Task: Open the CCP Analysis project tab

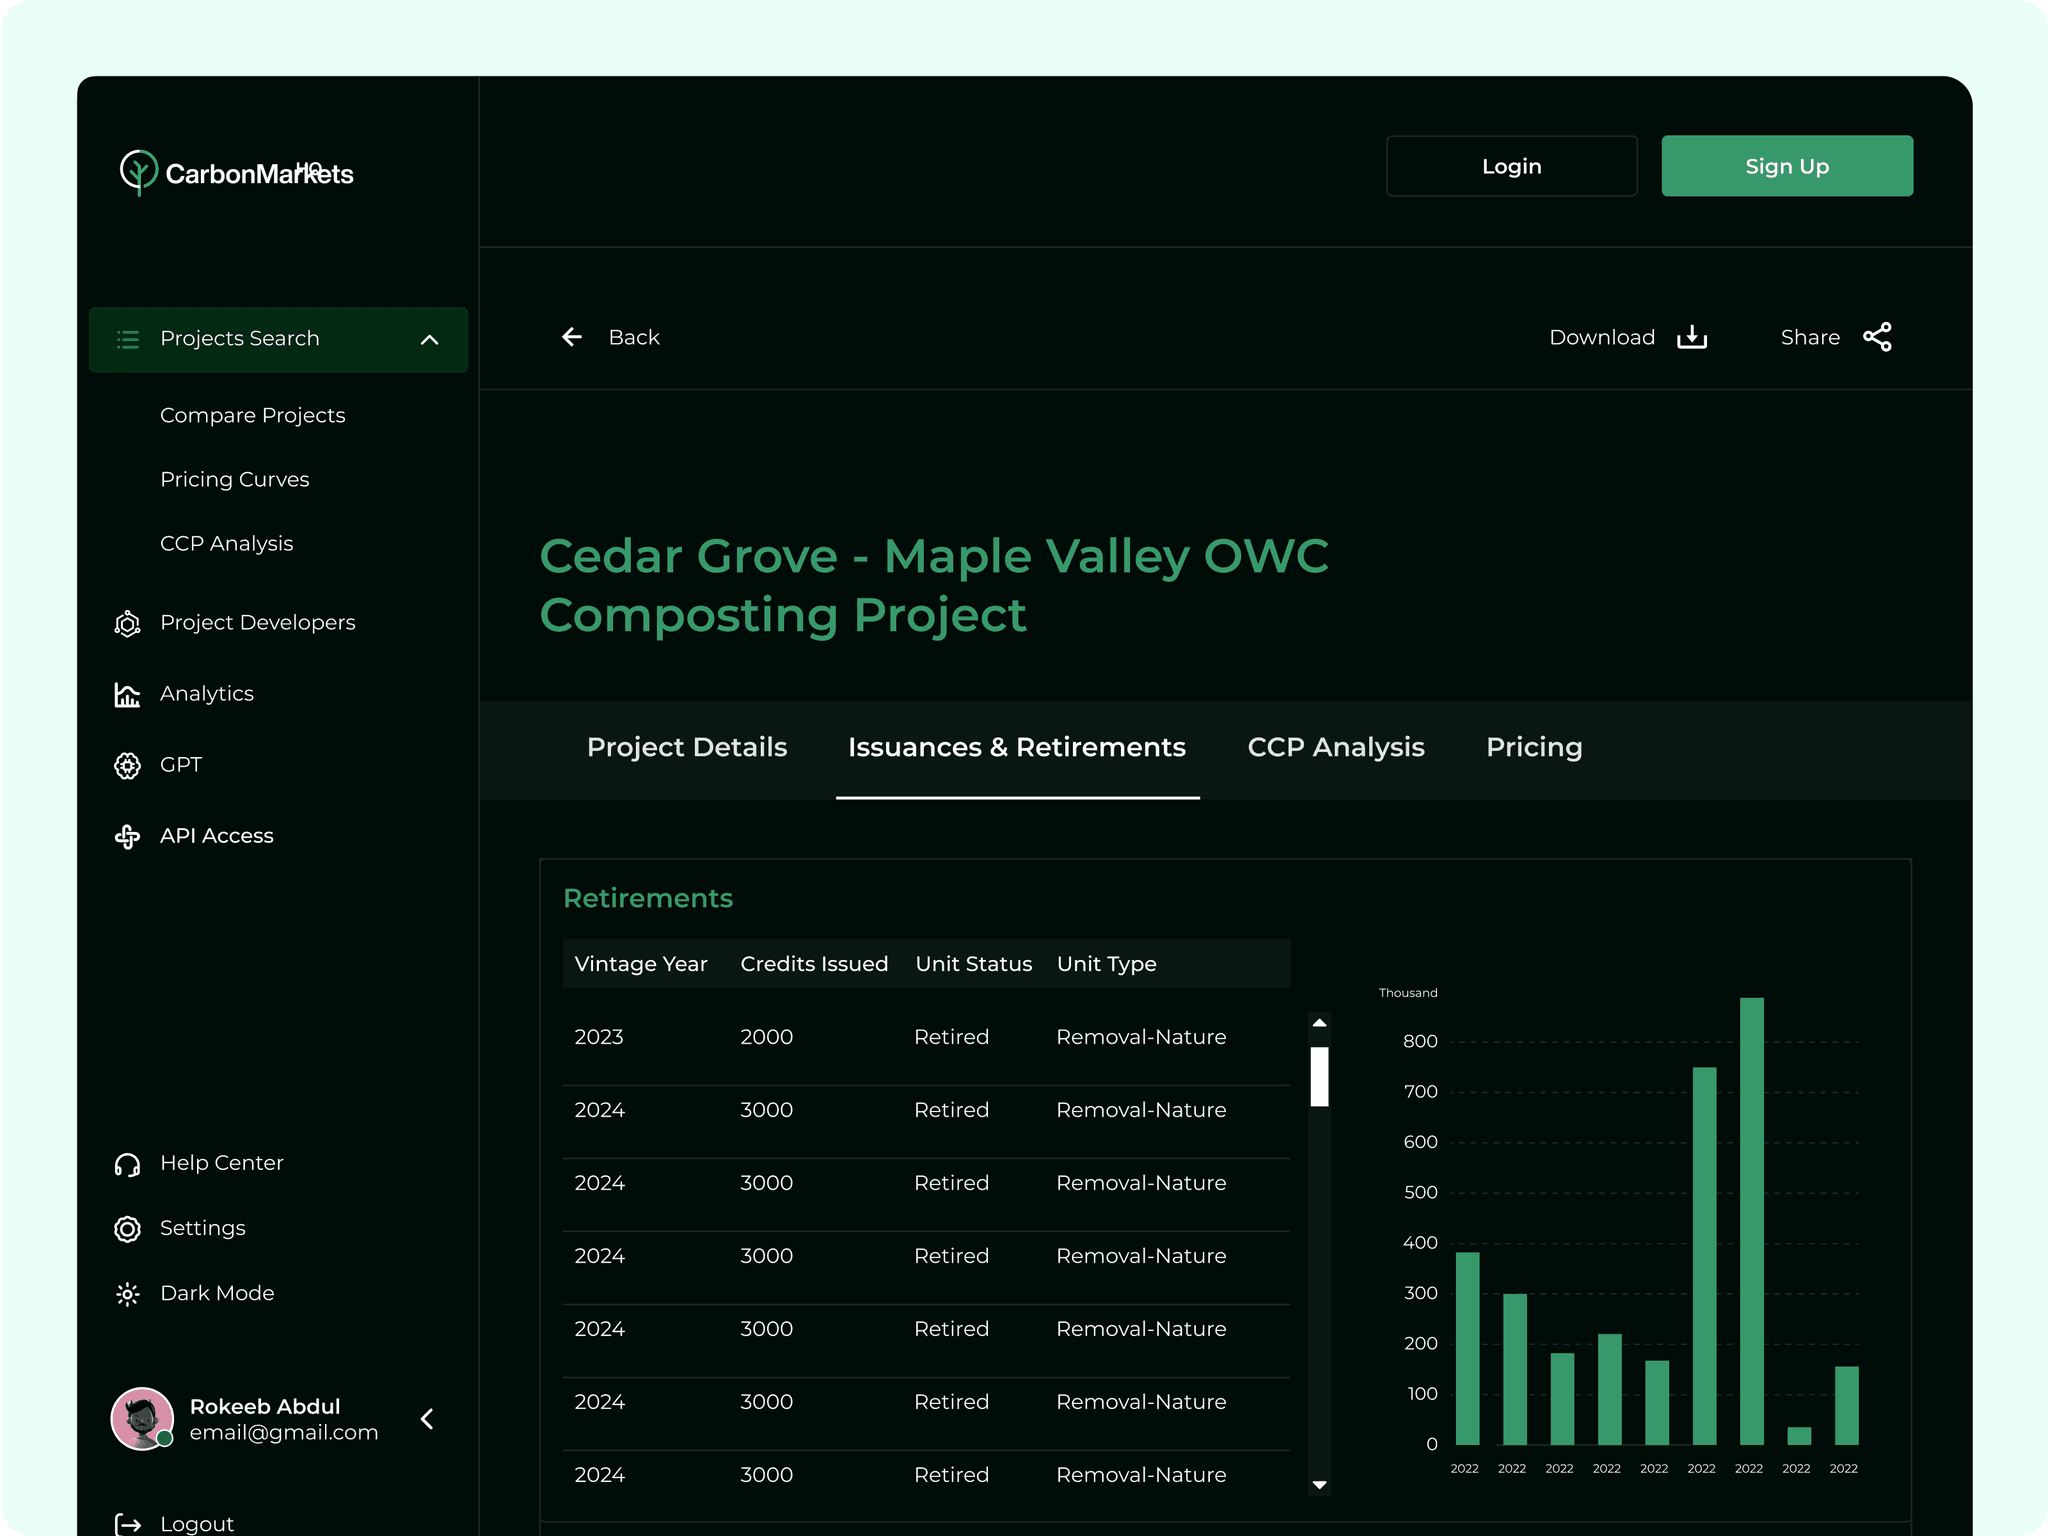Action: point(1335,747)
